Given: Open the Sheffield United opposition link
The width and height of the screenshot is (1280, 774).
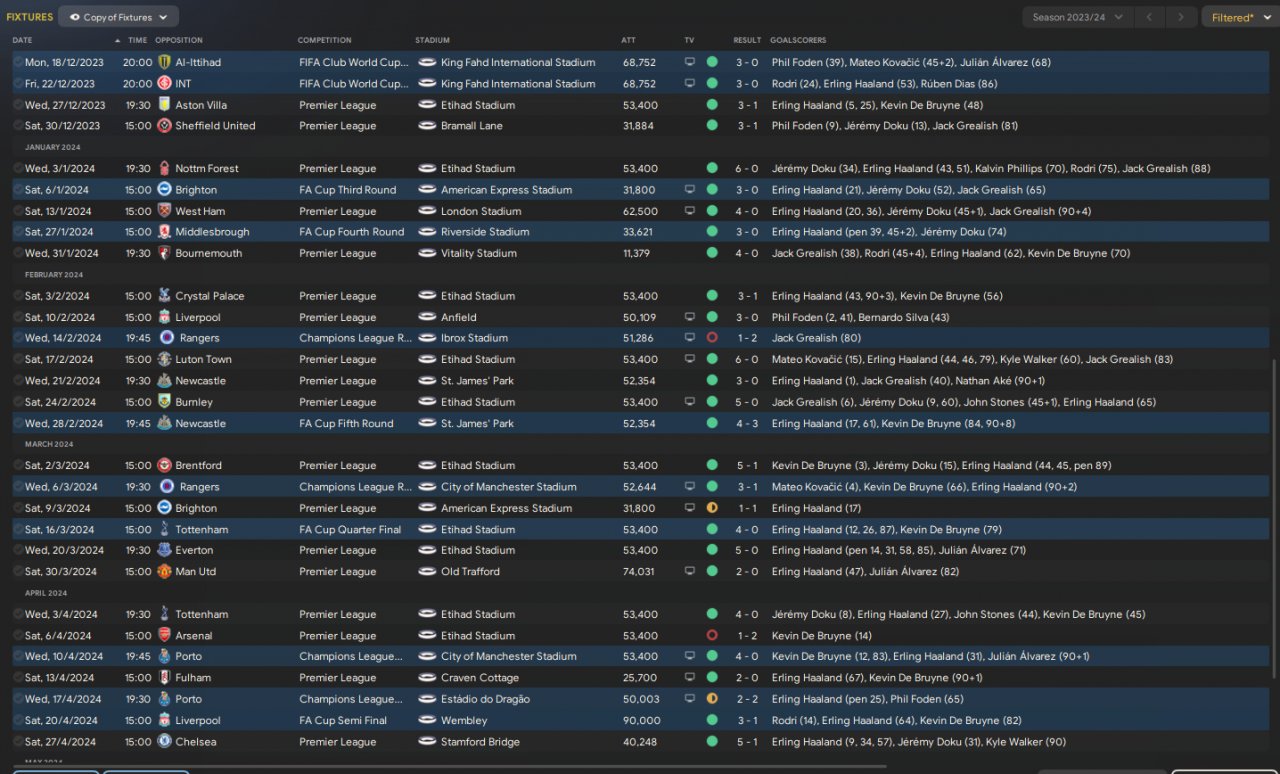Looking at the screenshot, I should tap(215, 126).
